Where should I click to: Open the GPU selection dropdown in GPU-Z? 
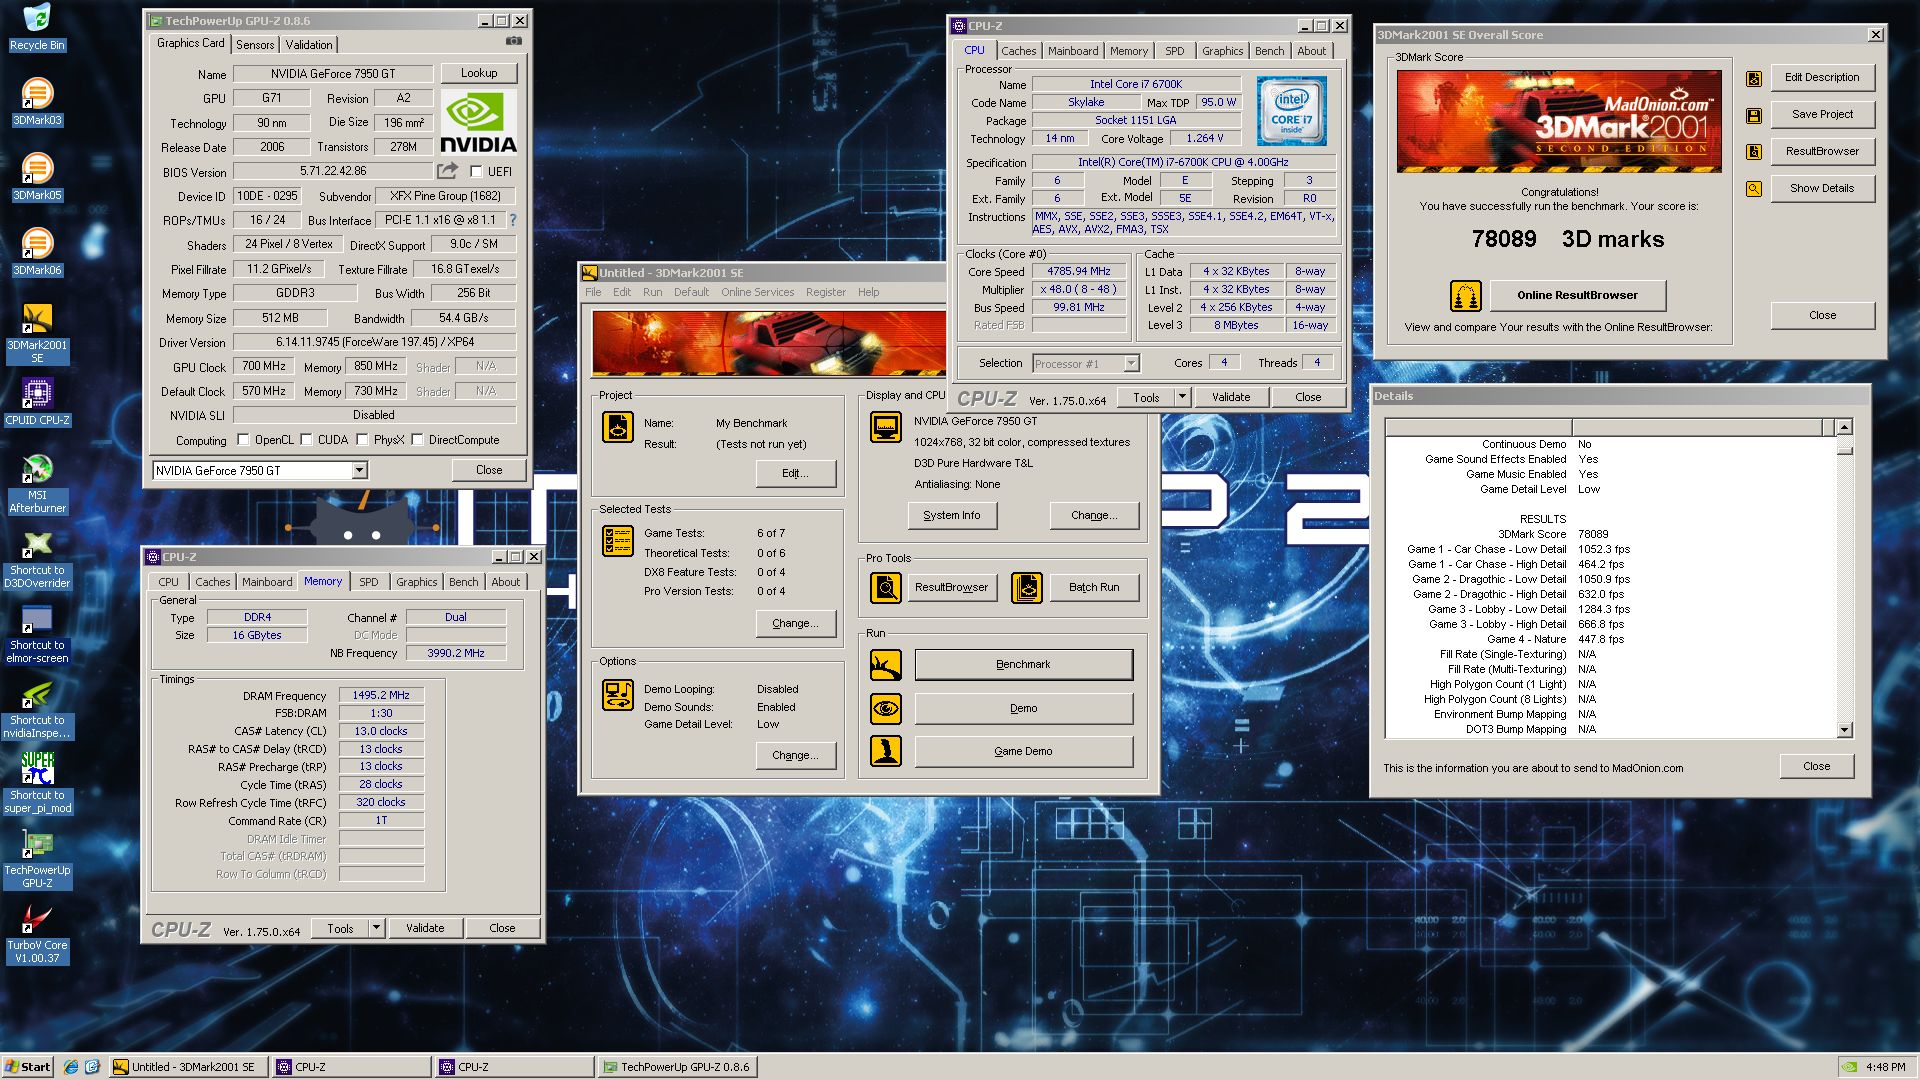tap(359, 470)
